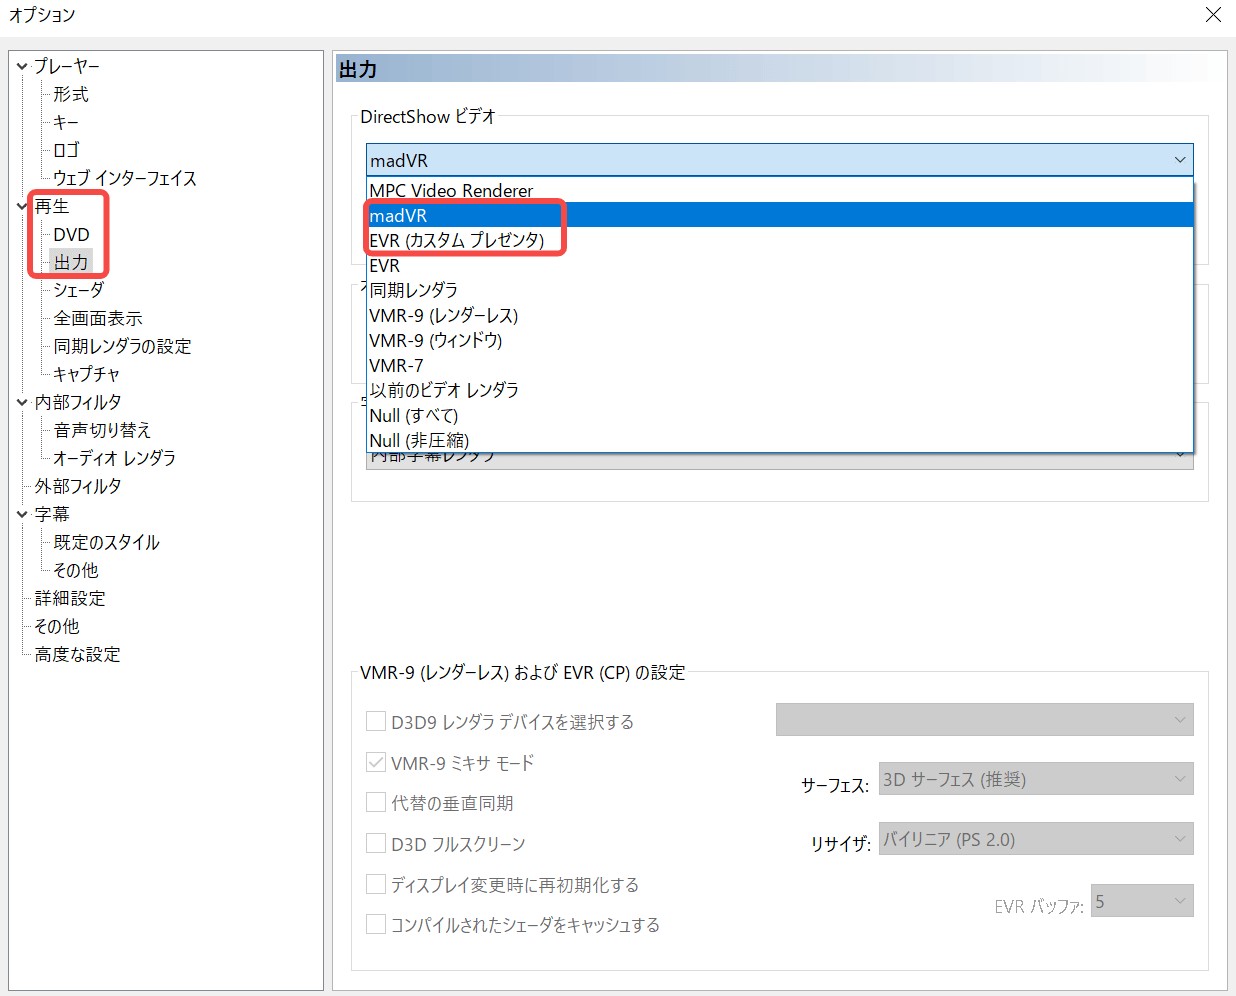The height and width of the screenshot is (996, 1236).
Task: Collapse the プレーヤー tree node
Action: [x=22, y=67]
